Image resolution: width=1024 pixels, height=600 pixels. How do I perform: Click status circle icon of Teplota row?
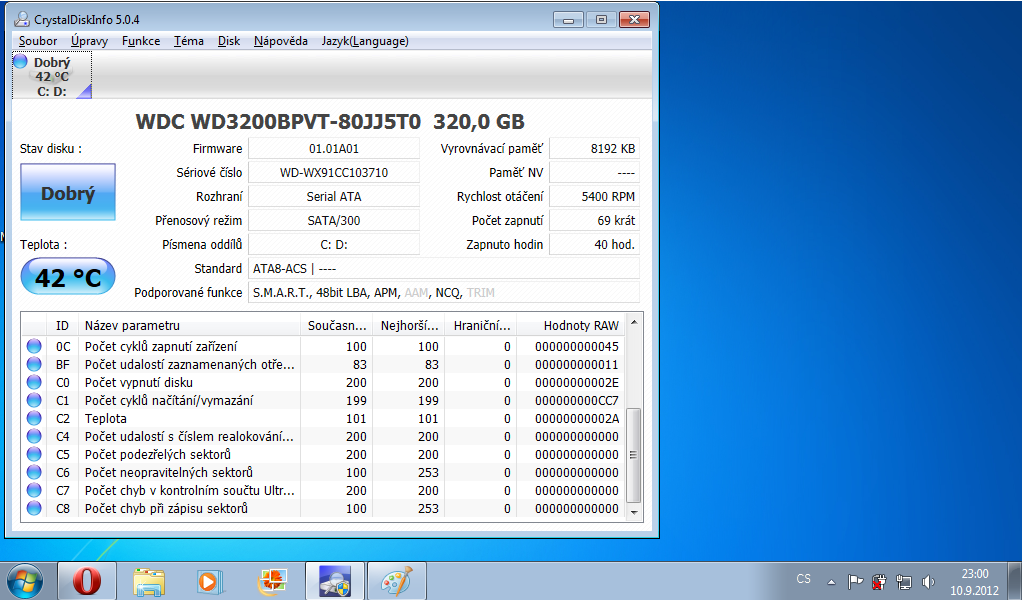(34, 418)
